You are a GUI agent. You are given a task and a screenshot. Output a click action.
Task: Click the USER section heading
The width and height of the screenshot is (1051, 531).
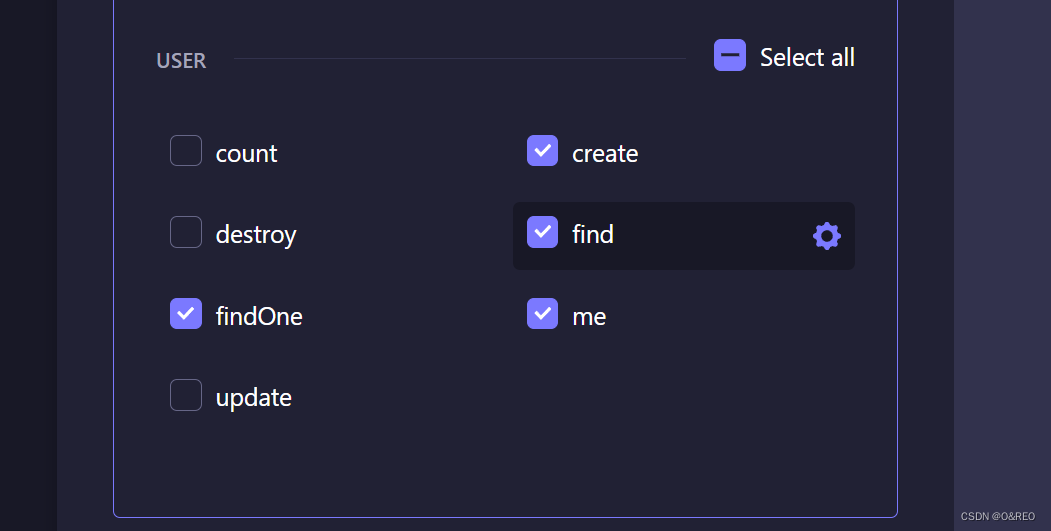[x=181, y=61]
